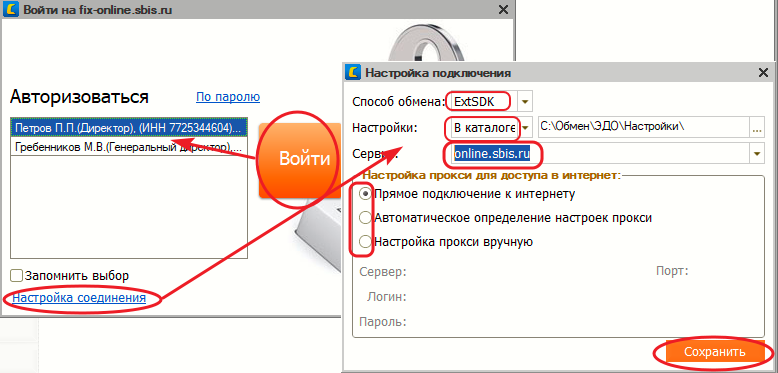Screen dimensions: 778x373
Task: Choose Настройка прокси вручную option
Action: click(365, 242)
